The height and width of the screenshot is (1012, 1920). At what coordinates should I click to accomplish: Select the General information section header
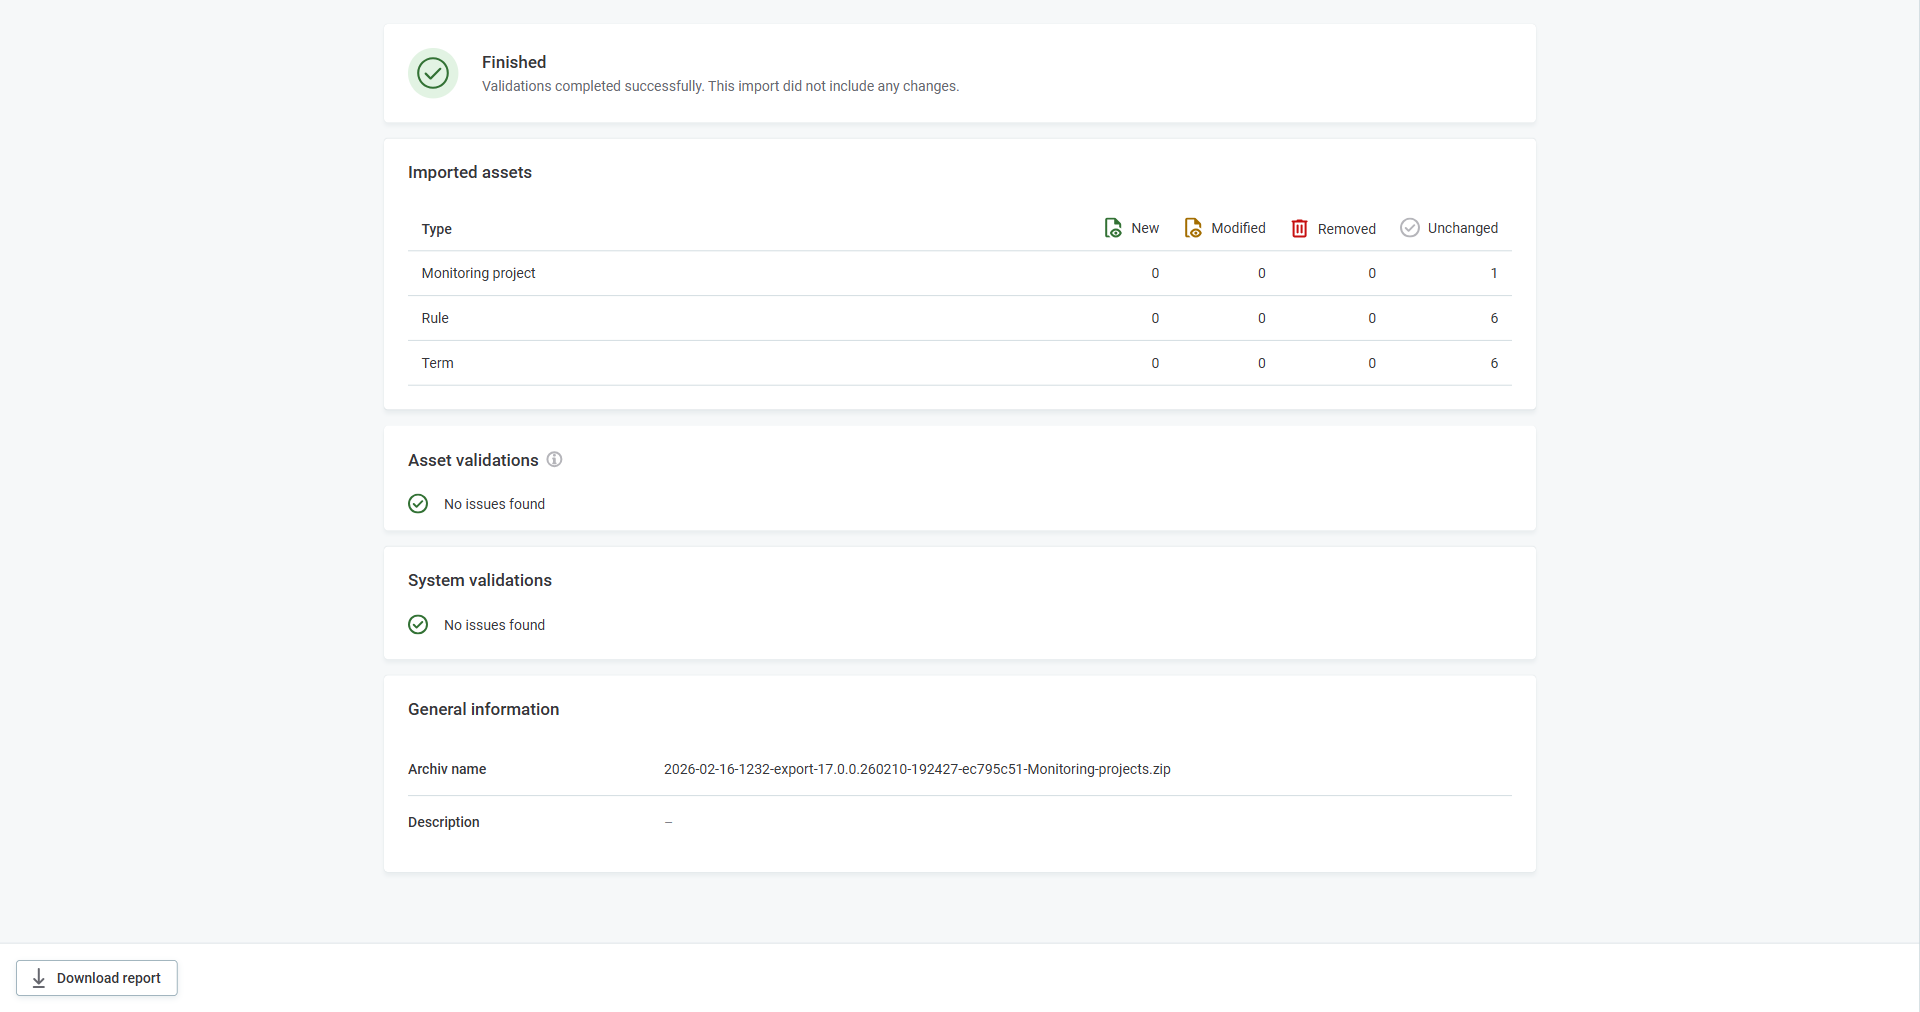click(483, 709)
